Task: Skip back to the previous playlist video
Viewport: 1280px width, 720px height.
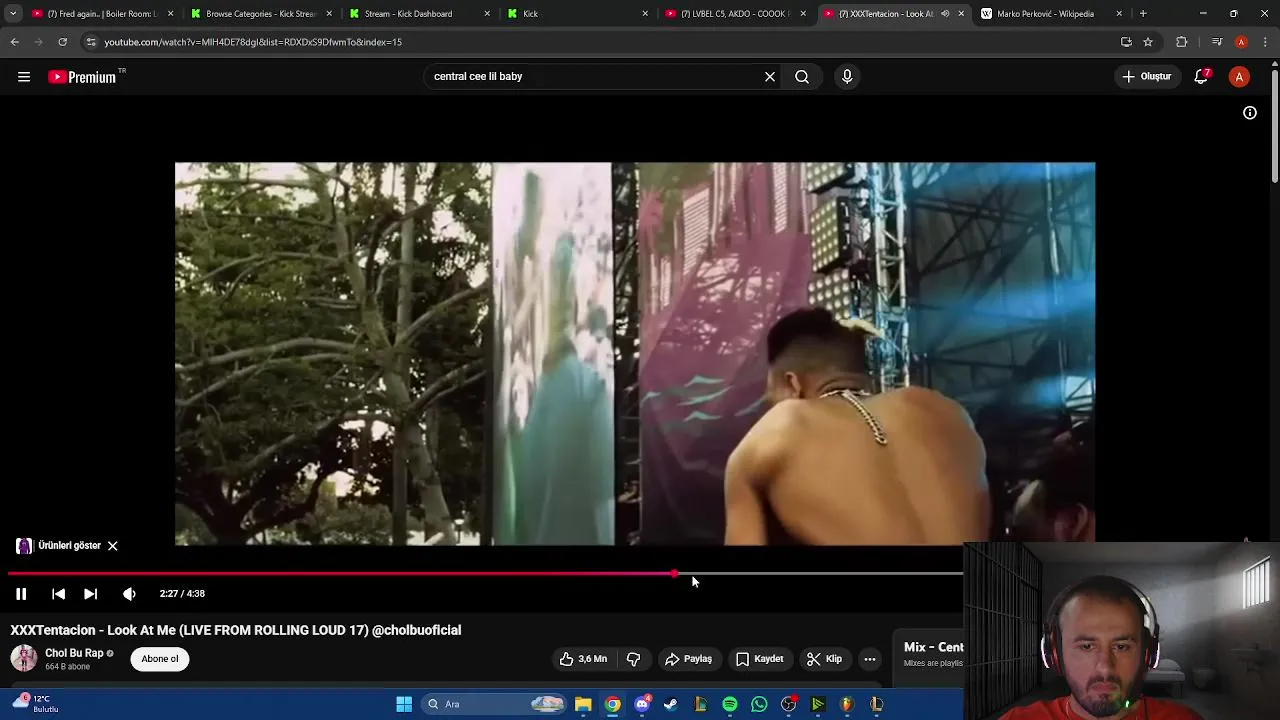Action: click(58, 594)
